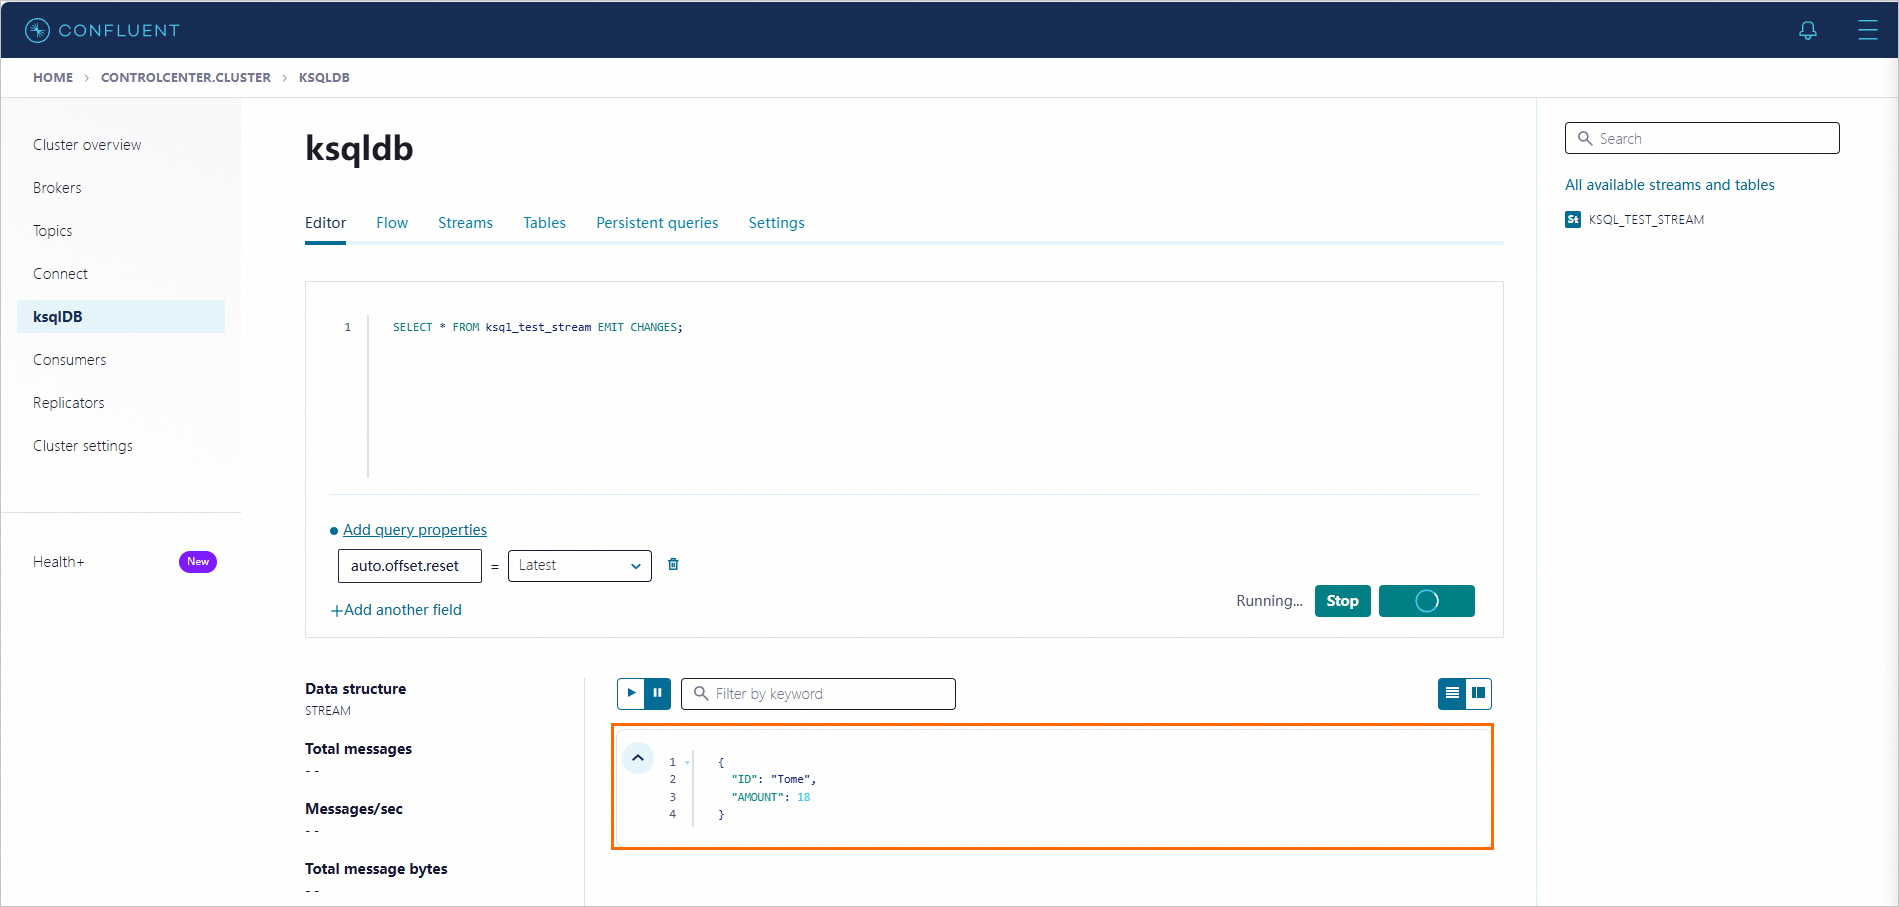Delete the auto.offset.reset property

click(673, 564)
